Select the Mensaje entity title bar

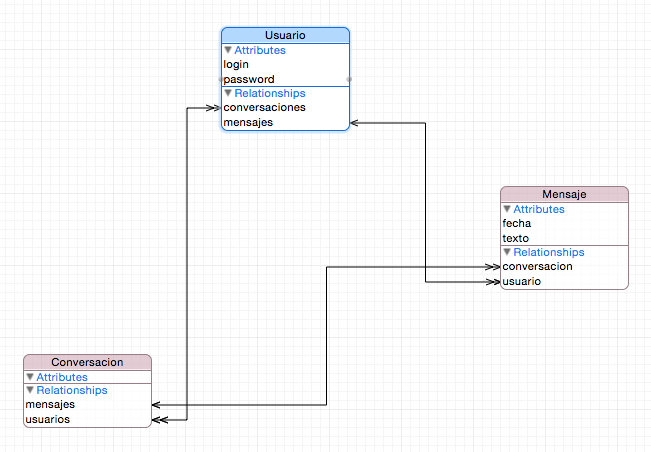click(x=564, y=194)
